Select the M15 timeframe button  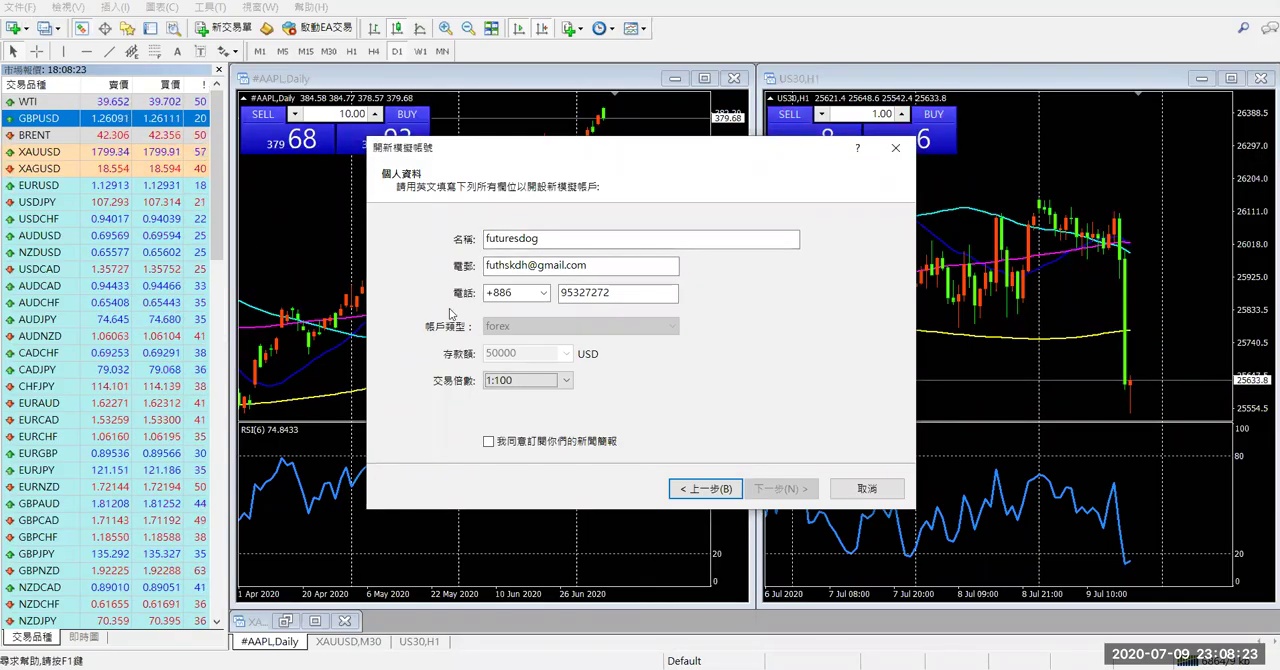pyautogui.click(x=305, y=51)
